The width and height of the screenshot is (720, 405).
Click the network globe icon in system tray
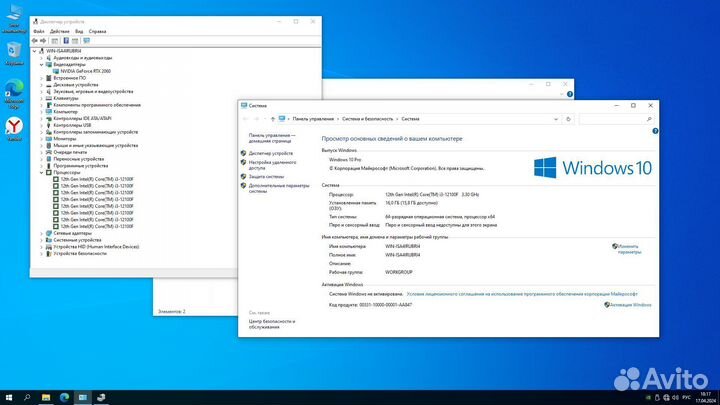click(666, 398)
